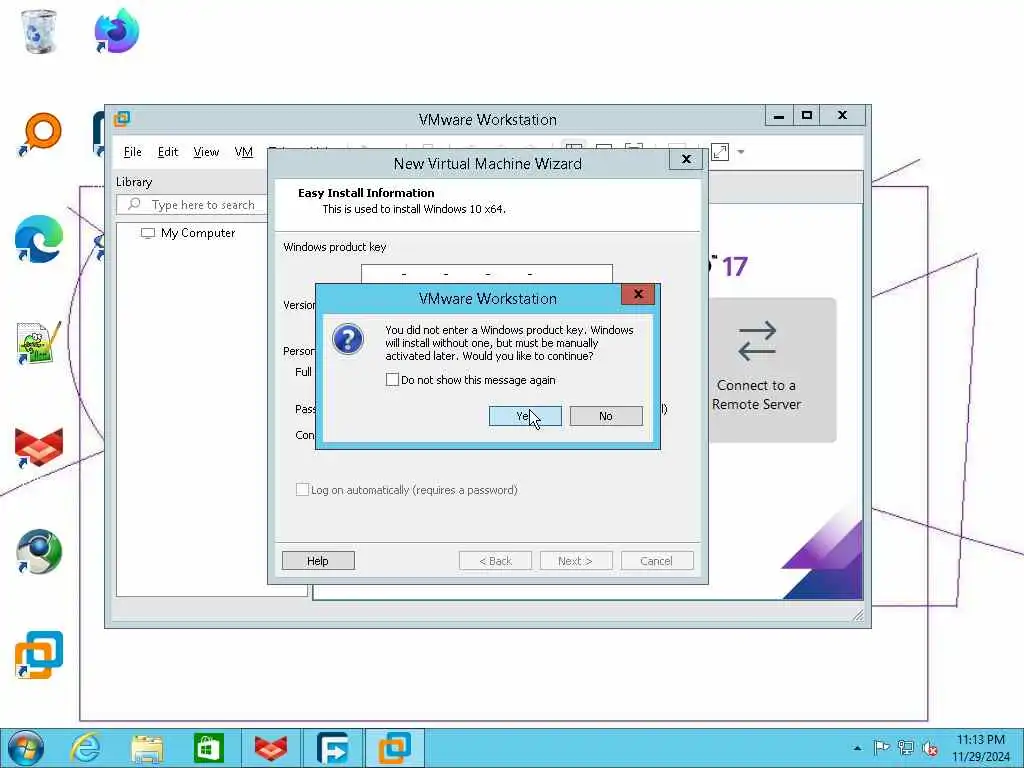This screenshot has height=768, width=1024.
Task: Select My Computer in Library tree
Action: pyautogui.click(x=189, y=233)
